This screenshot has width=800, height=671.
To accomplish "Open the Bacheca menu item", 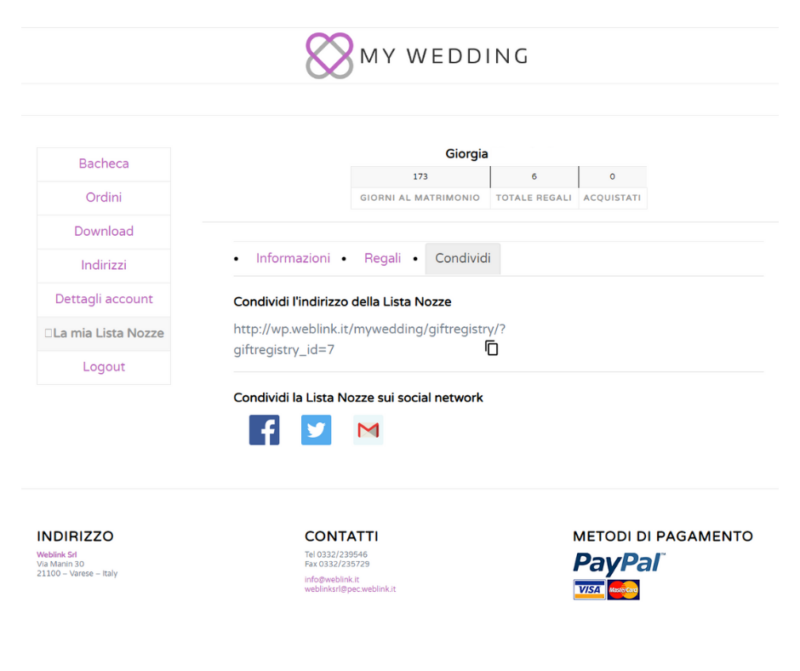I will [104, 164].
